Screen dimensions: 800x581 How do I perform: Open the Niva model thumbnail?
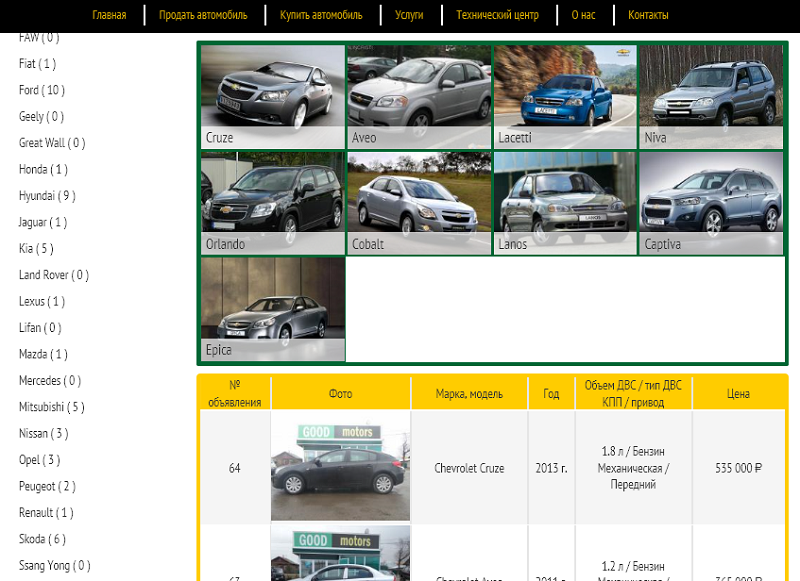coord(710,97)
